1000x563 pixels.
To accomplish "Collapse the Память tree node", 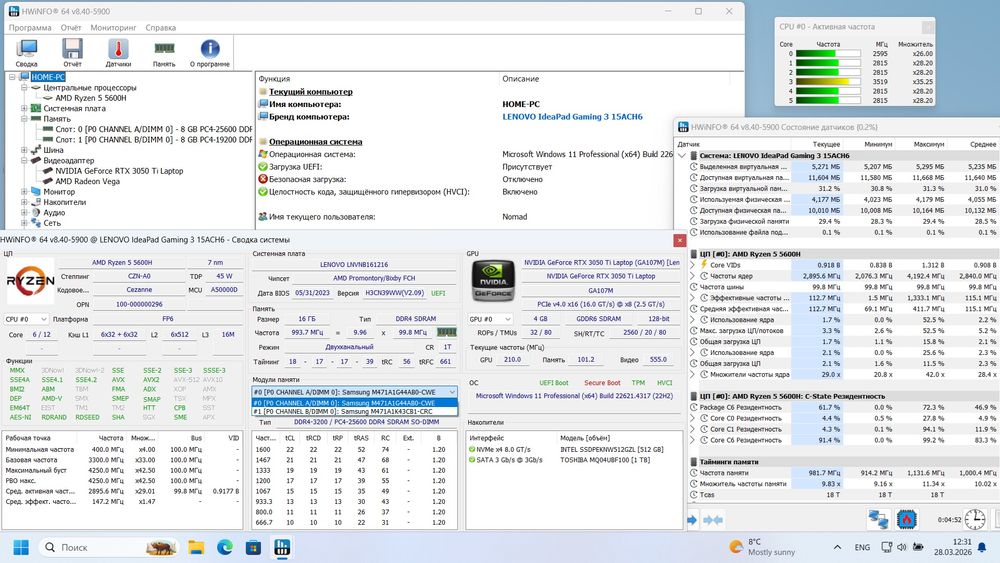I will (x=24, y=119).
